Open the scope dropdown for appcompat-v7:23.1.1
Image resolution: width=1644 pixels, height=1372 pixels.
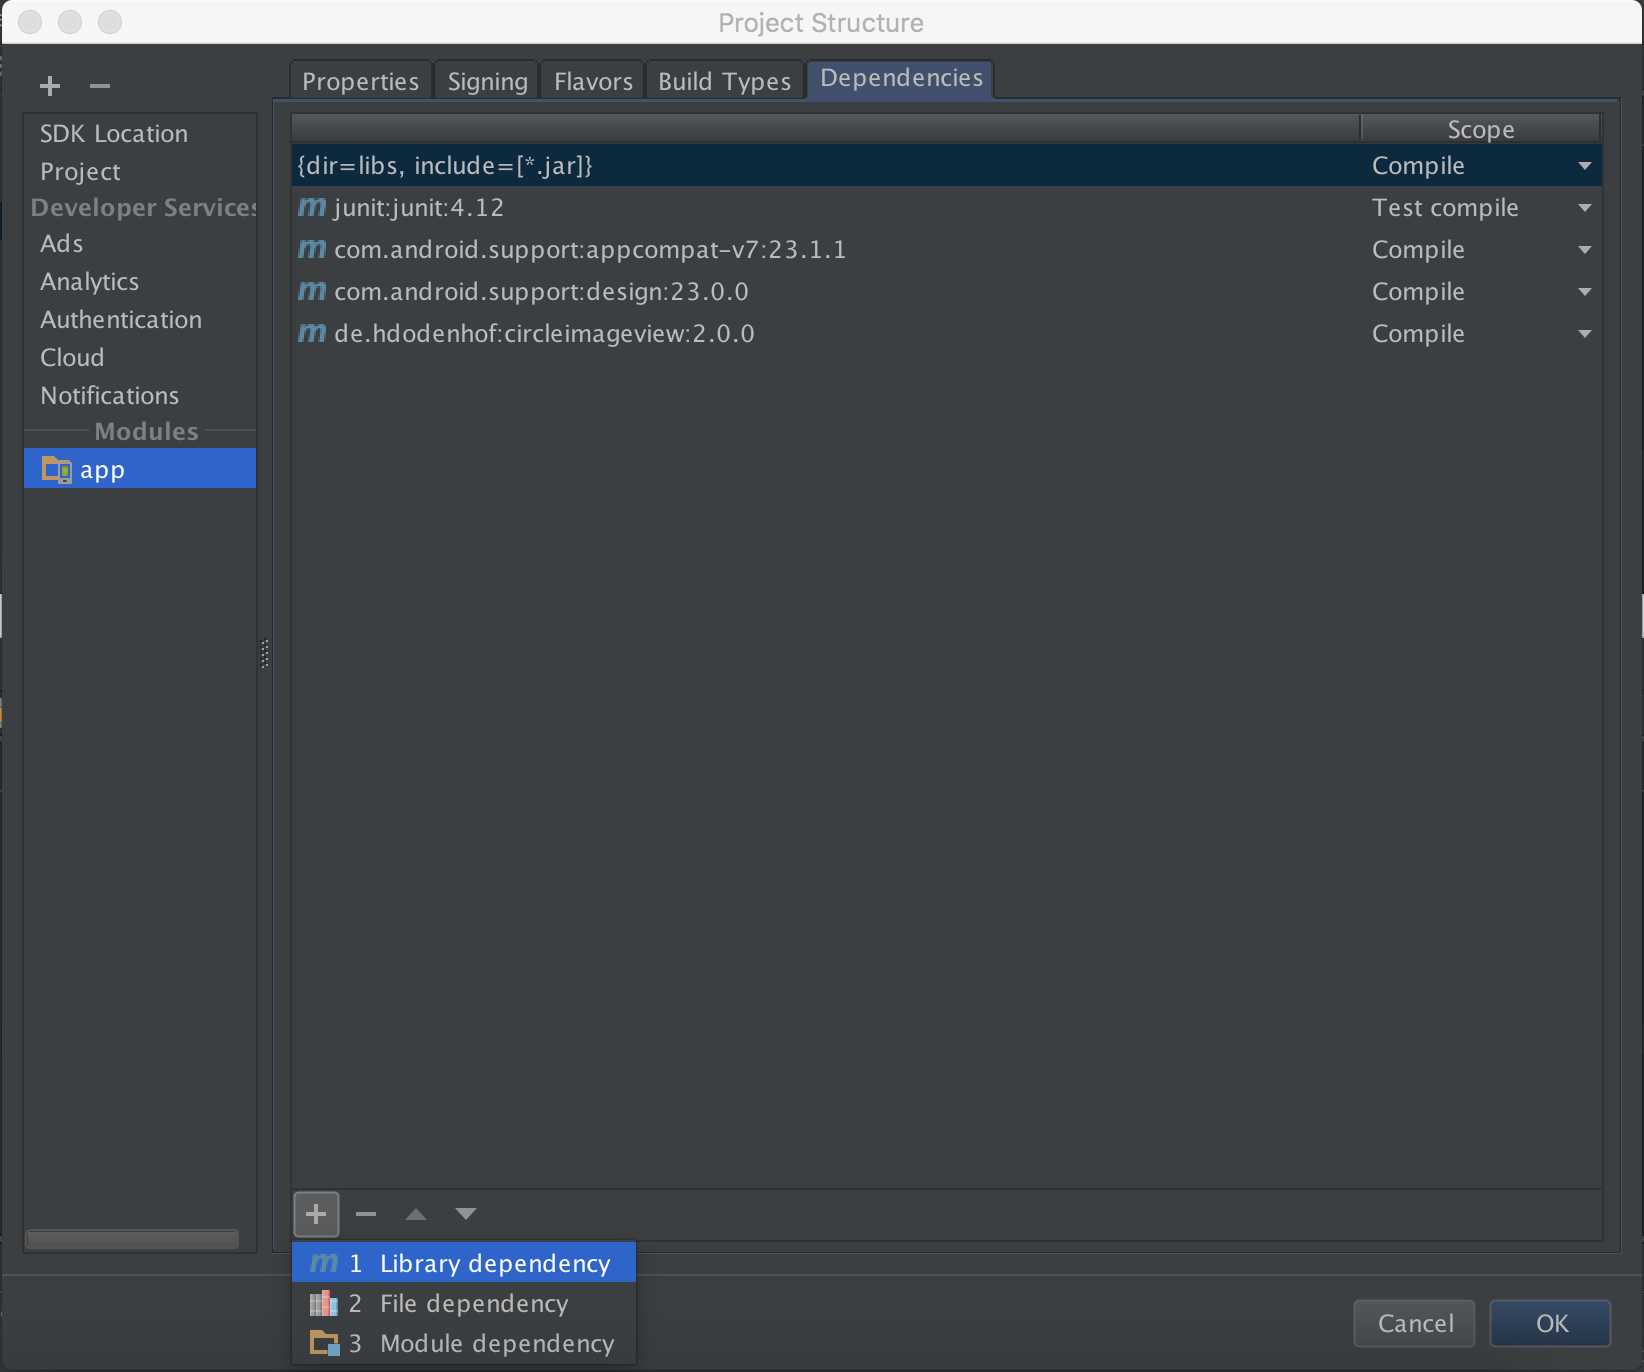pos(1585,250)
